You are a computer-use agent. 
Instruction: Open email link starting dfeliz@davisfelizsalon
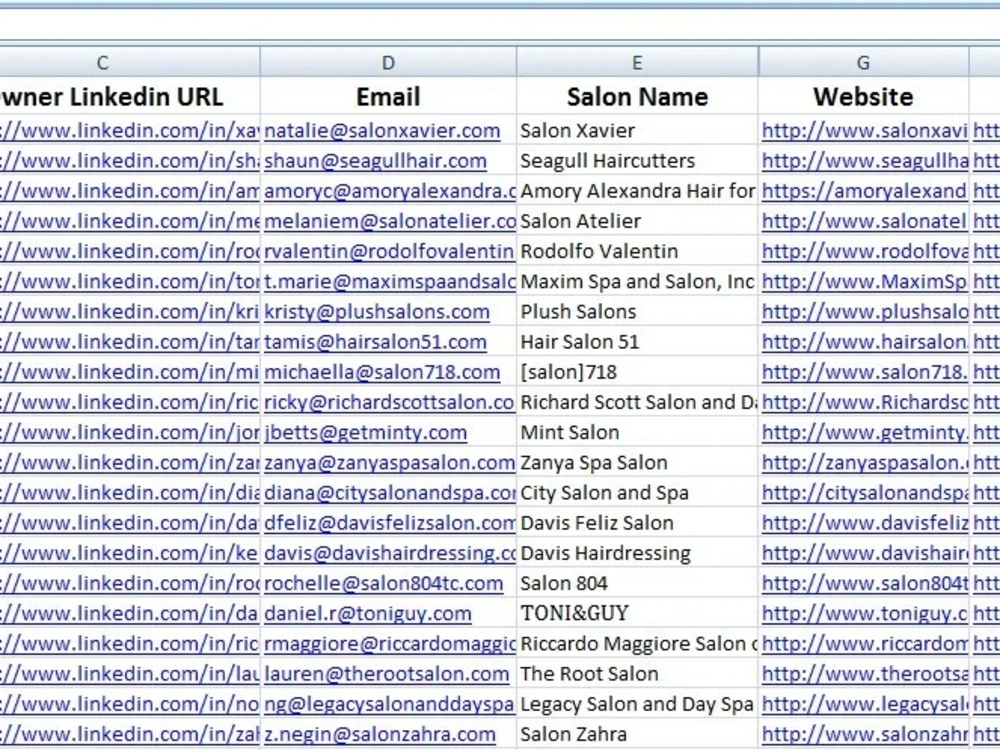[x=390, y=523]
